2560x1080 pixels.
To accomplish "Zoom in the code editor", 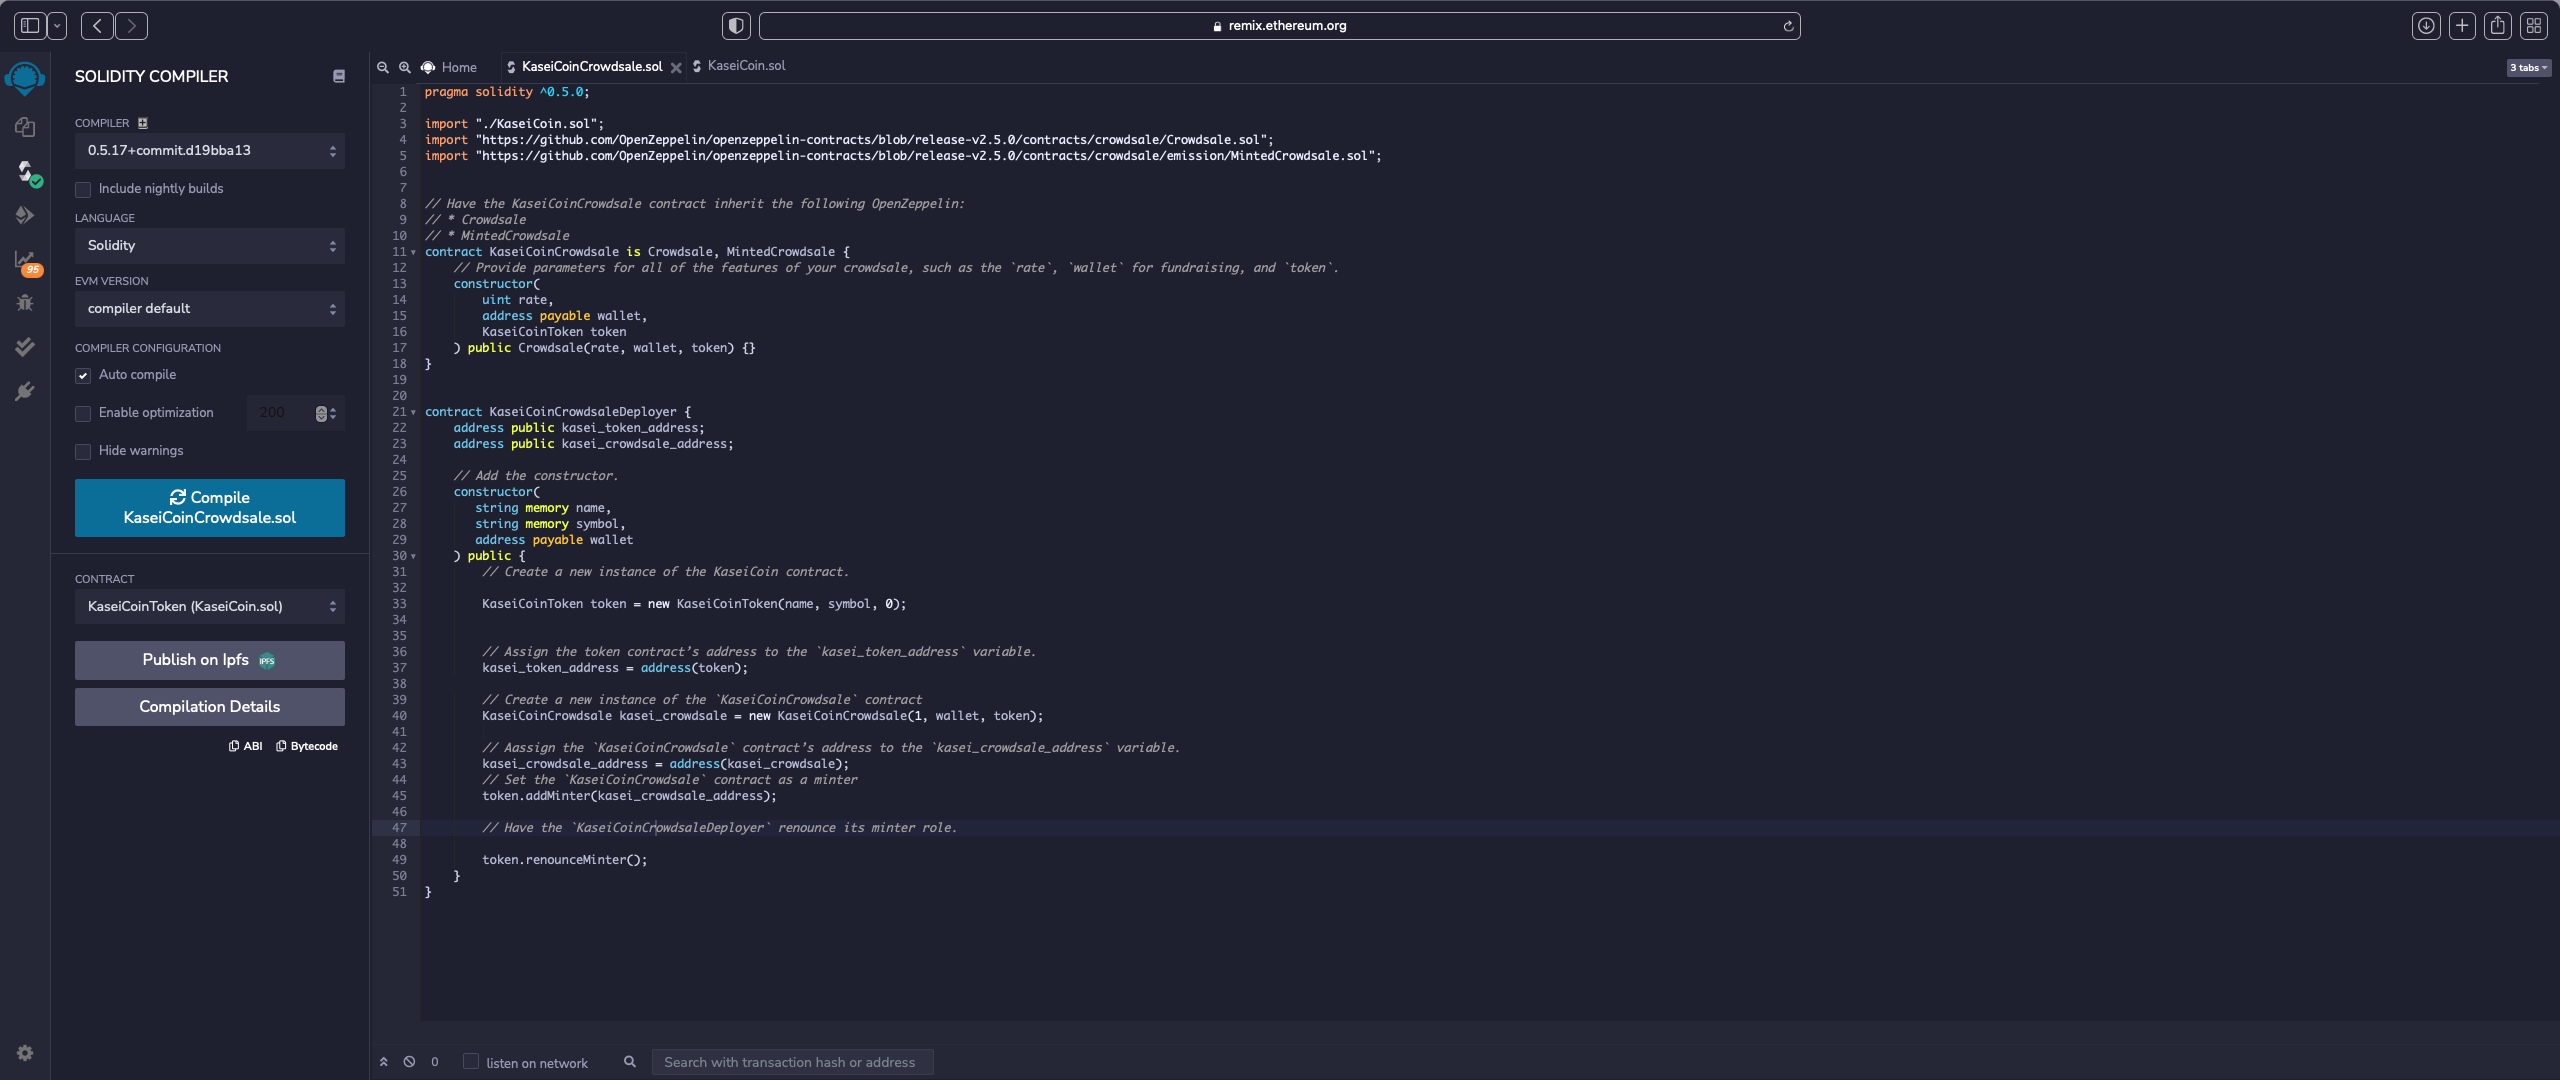I will tap(404, 67).
